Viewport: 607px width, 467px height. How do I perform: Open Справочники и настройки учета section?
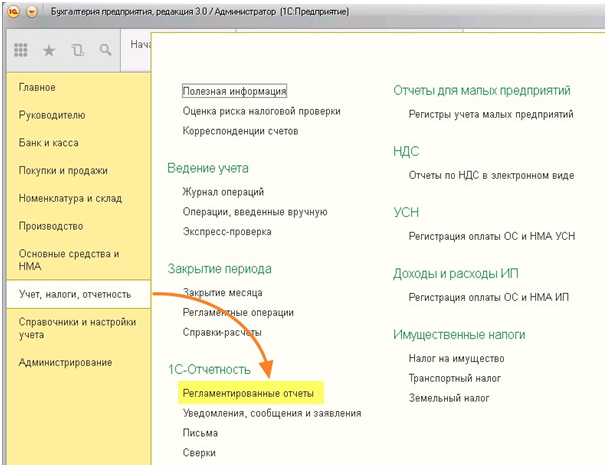77,328
